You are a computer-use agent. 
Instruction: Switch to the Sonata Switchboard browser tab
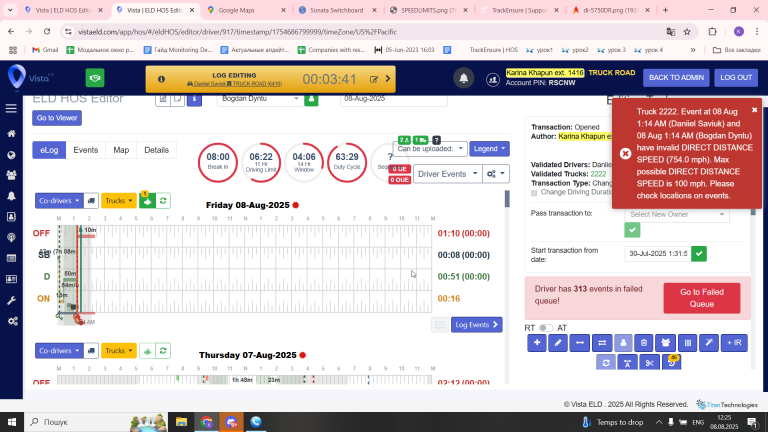click(x=337, y=10)
